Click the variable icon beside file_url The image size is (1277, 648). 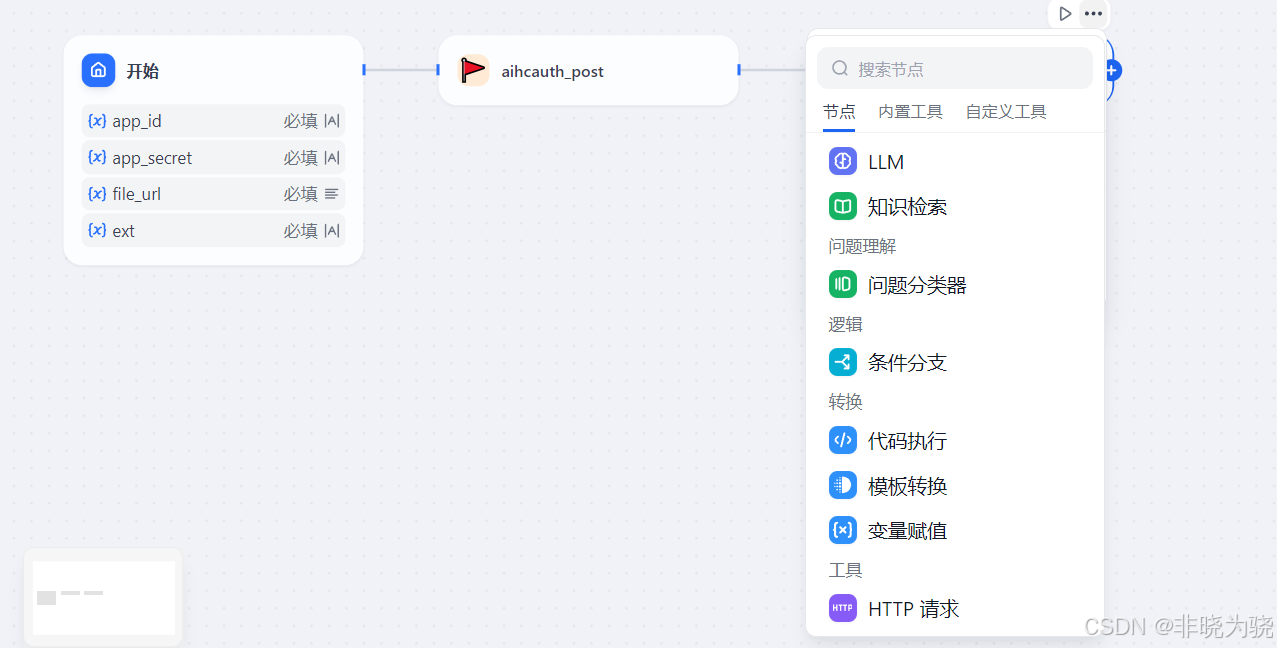pos(97,194)
